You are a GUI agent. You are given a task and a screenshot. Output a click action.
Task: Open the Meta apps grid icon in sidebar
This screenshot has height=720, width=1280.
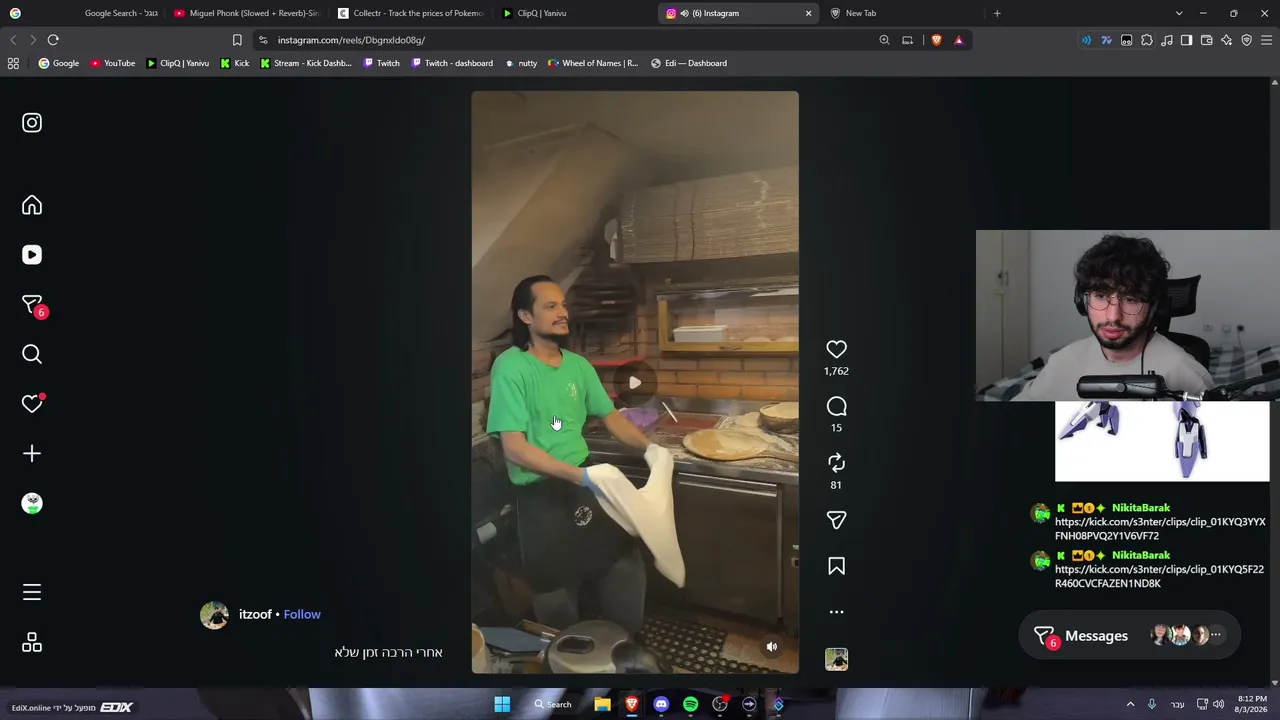(x=32, y=642)
